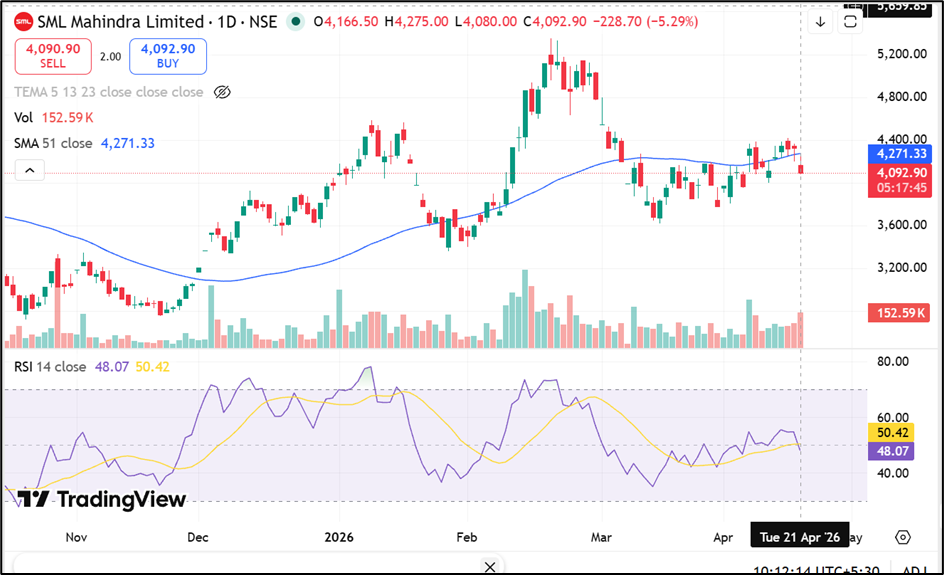Click the blue SMA price label 4,271.33

click(x=899, y=154)
